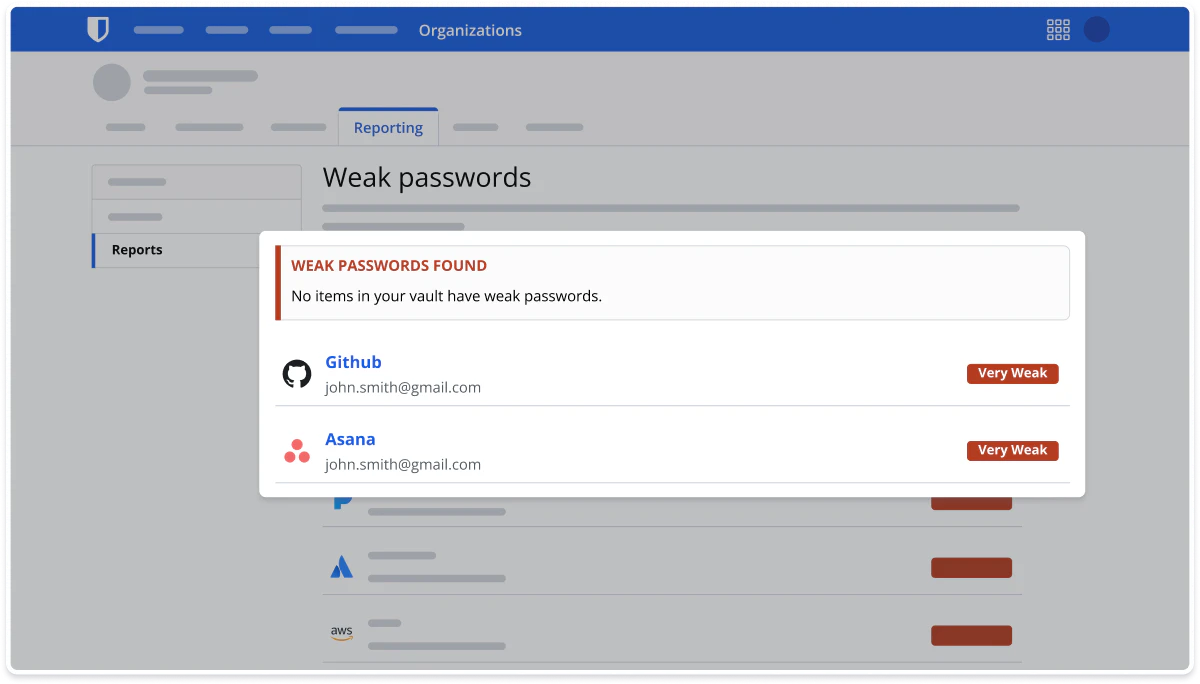Click the AWS service icon
1200x684 pixels.
pyautogui.click(x=341, y=633)
